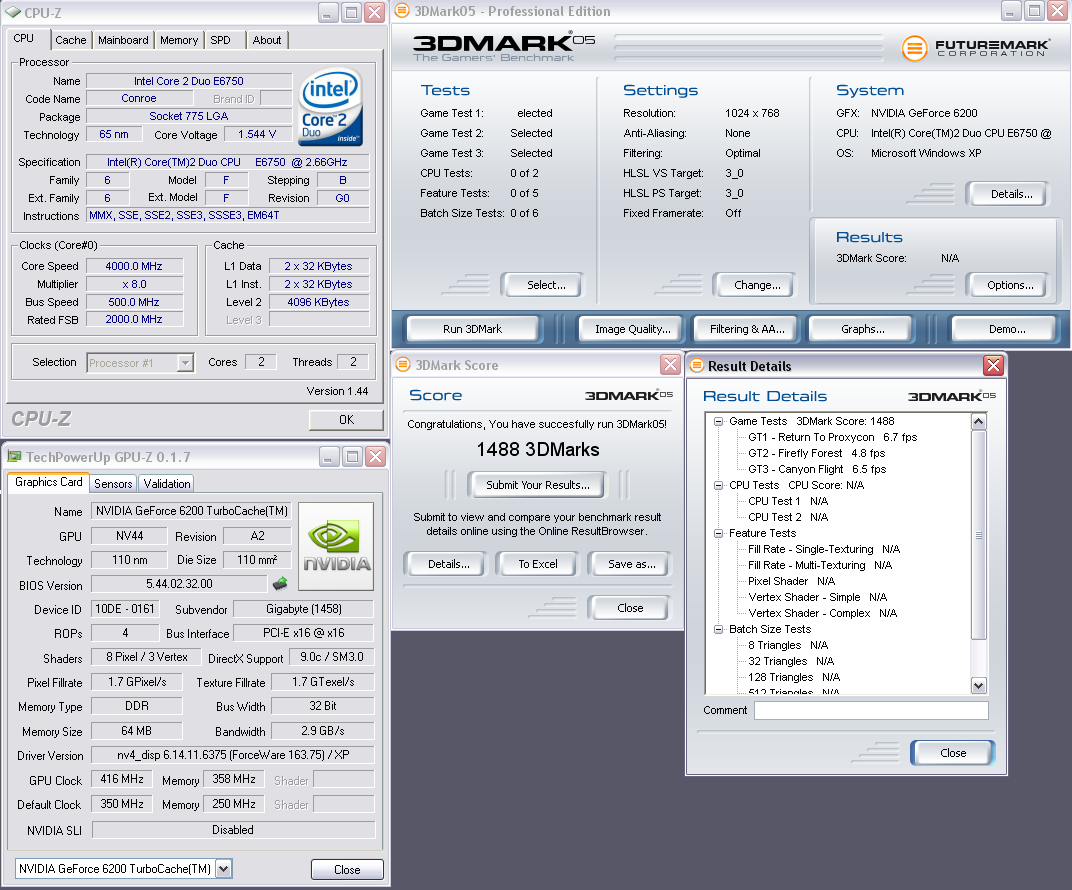Select the Fill Rate - Single-Texturing row
Screen dimensions: 1072x890
click(824, 549)
